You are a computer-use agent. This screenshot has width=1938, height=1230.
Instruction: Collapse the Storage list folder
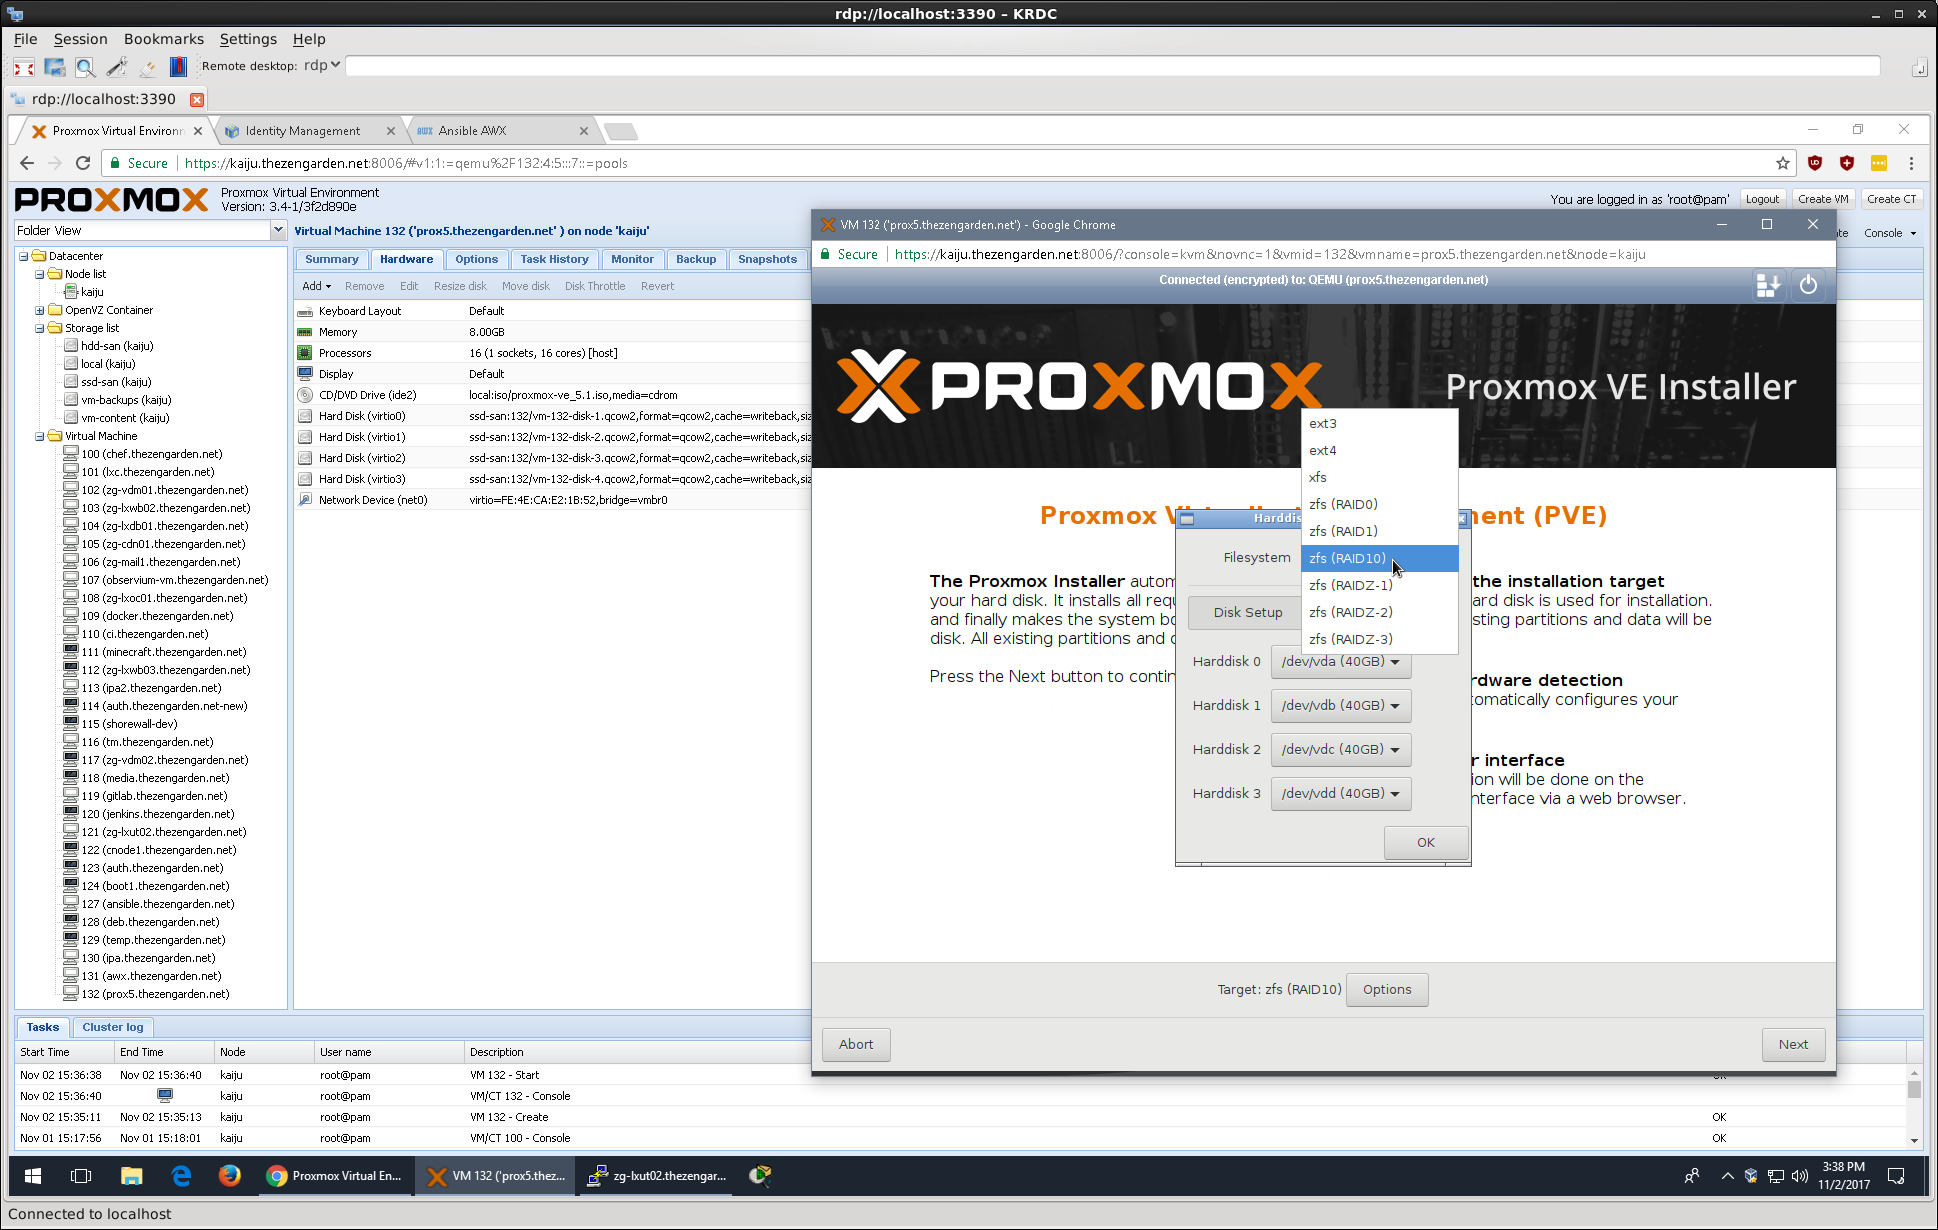tap(40, 328)
